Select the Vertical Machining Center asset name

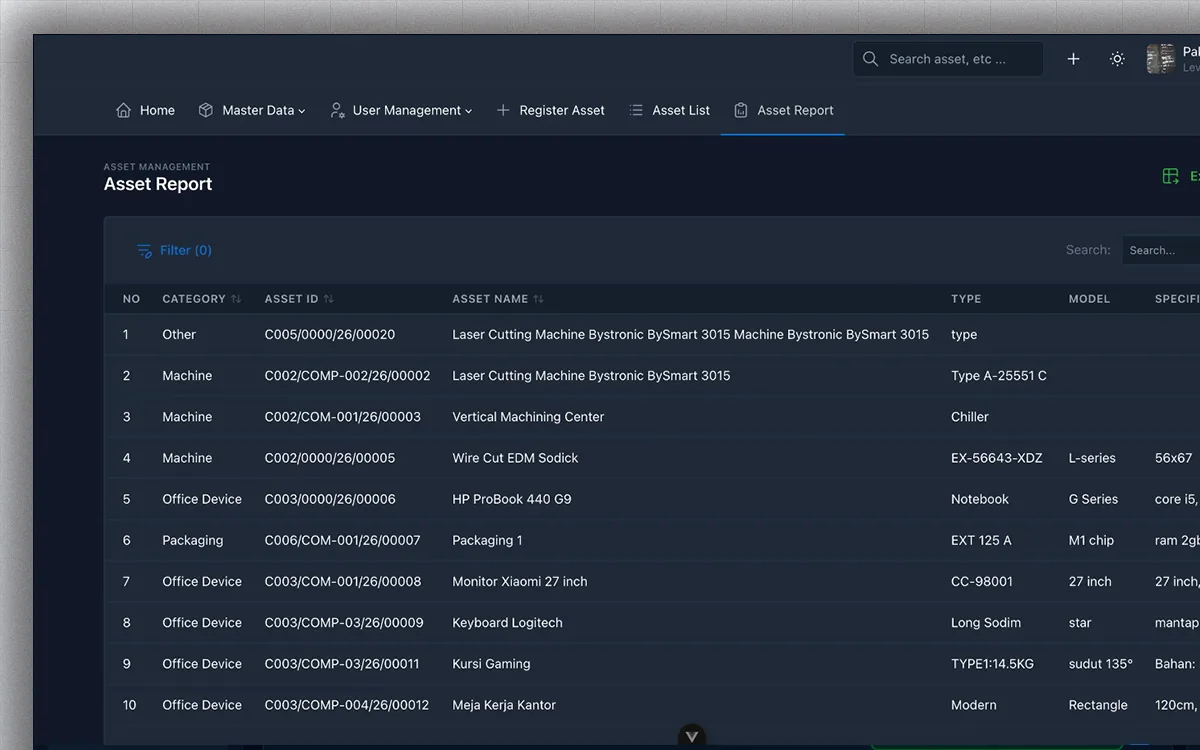[x=528, y=417]
